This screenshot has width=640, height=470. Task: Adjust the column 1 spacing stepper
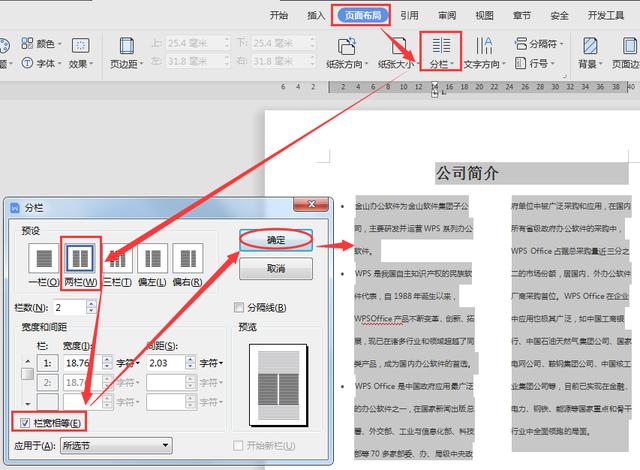click(190, 363)
